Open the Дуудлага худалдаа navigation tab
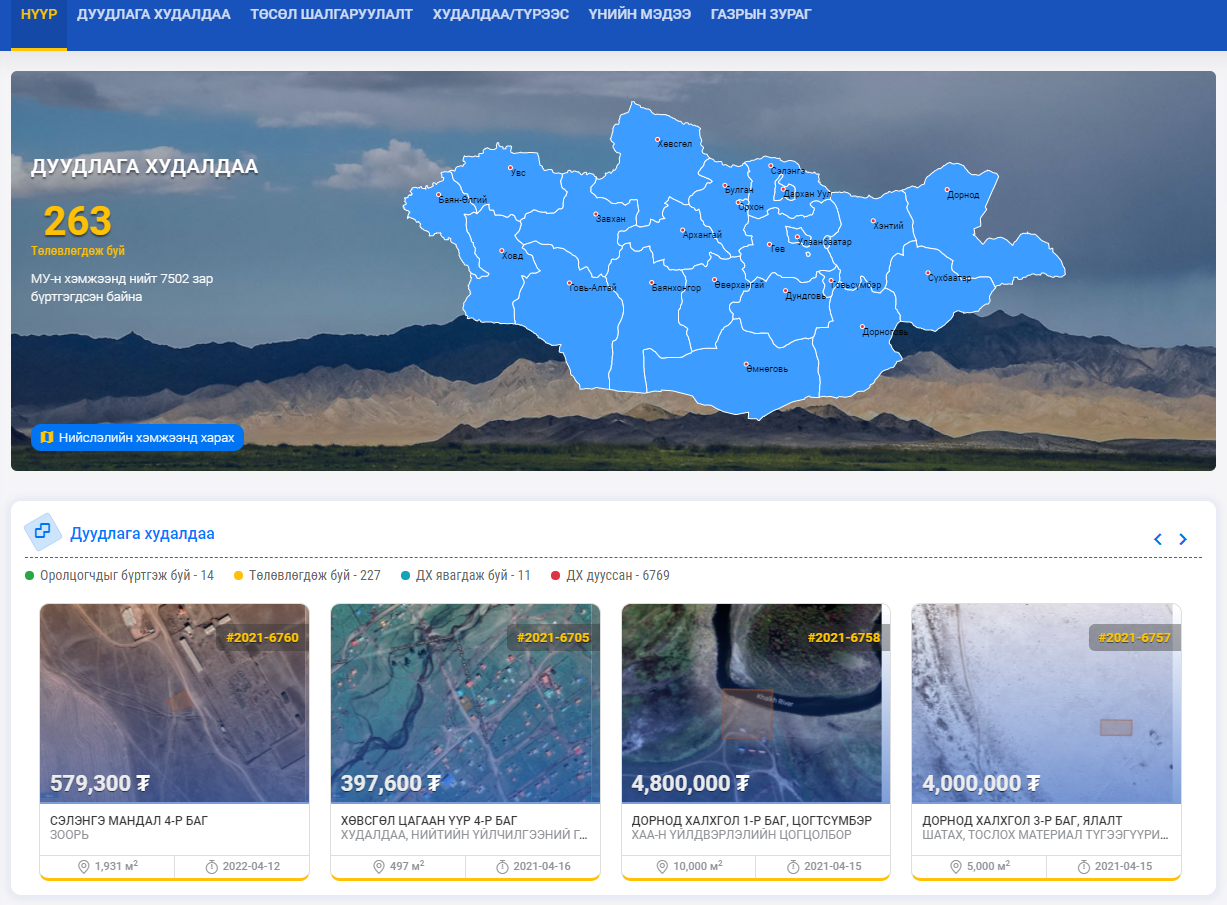This screenshot has width=1227, height=905. (x=153, y=15)
